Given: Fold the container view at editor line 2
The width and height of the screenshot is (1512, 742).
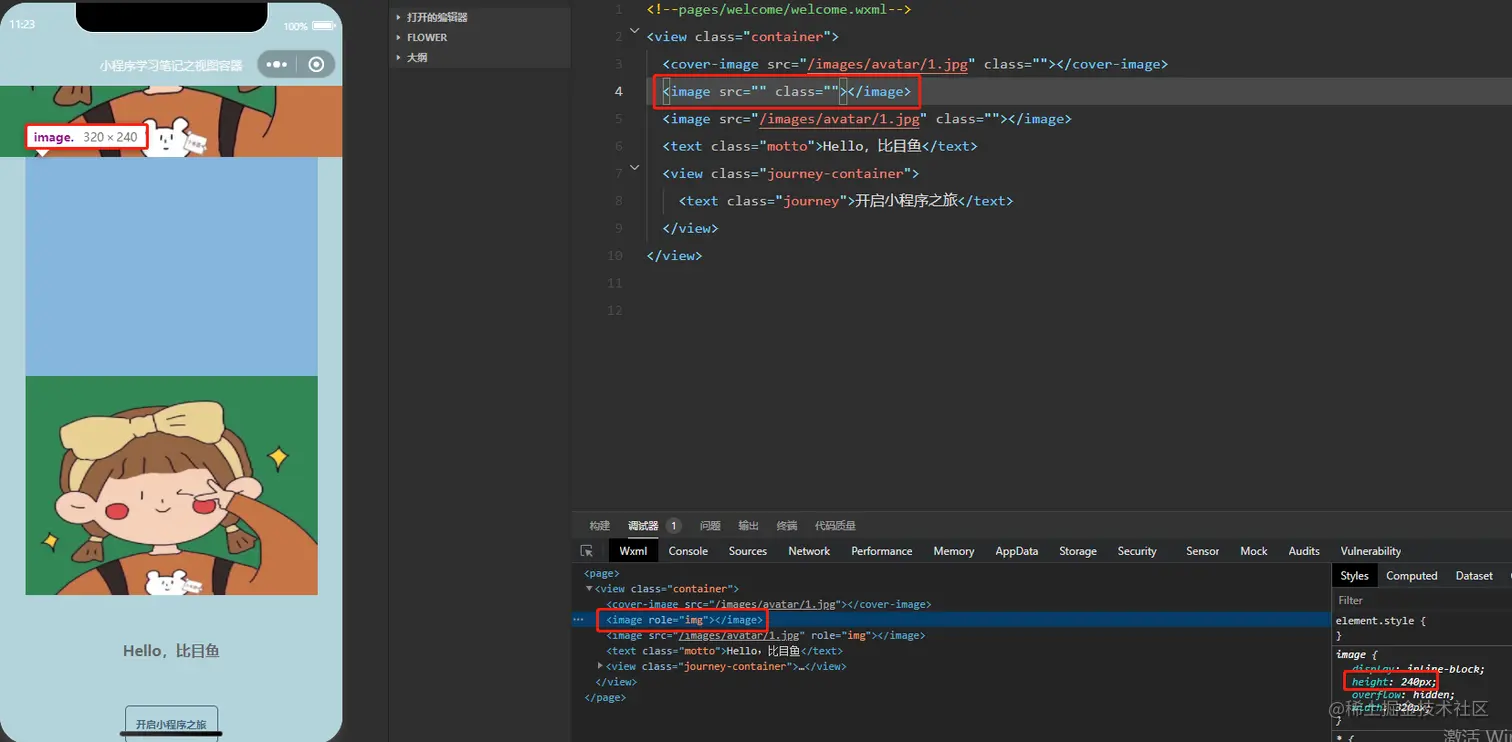Looking at the screenshot, I should point(634,31).
